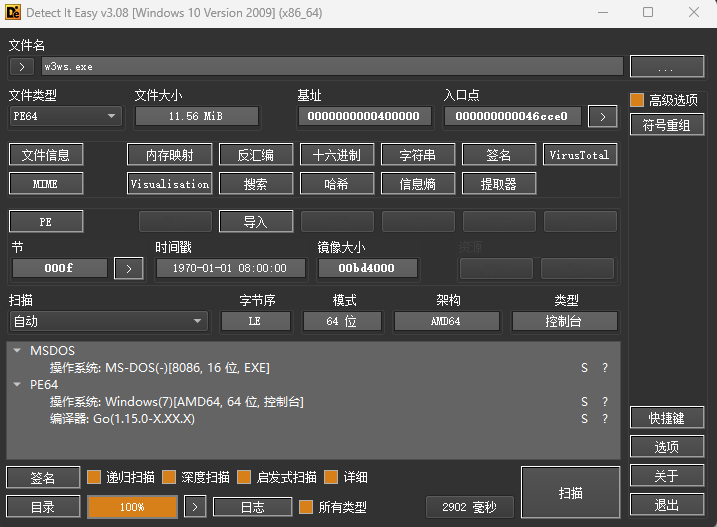This screenshot has height=527, width=717.
Task: Click the arrow button left of file name
Action: 22,67
